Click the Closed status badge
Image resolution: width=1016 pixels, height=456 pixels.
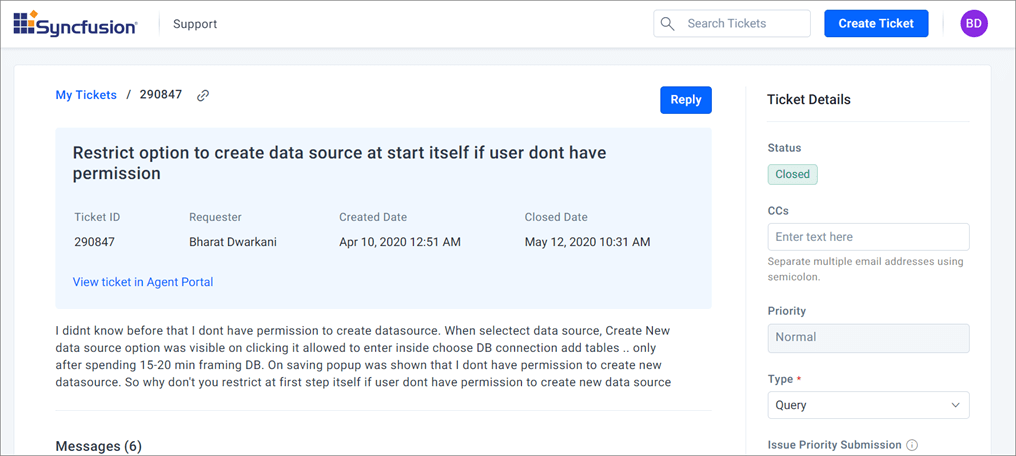(x=792, y=174)
